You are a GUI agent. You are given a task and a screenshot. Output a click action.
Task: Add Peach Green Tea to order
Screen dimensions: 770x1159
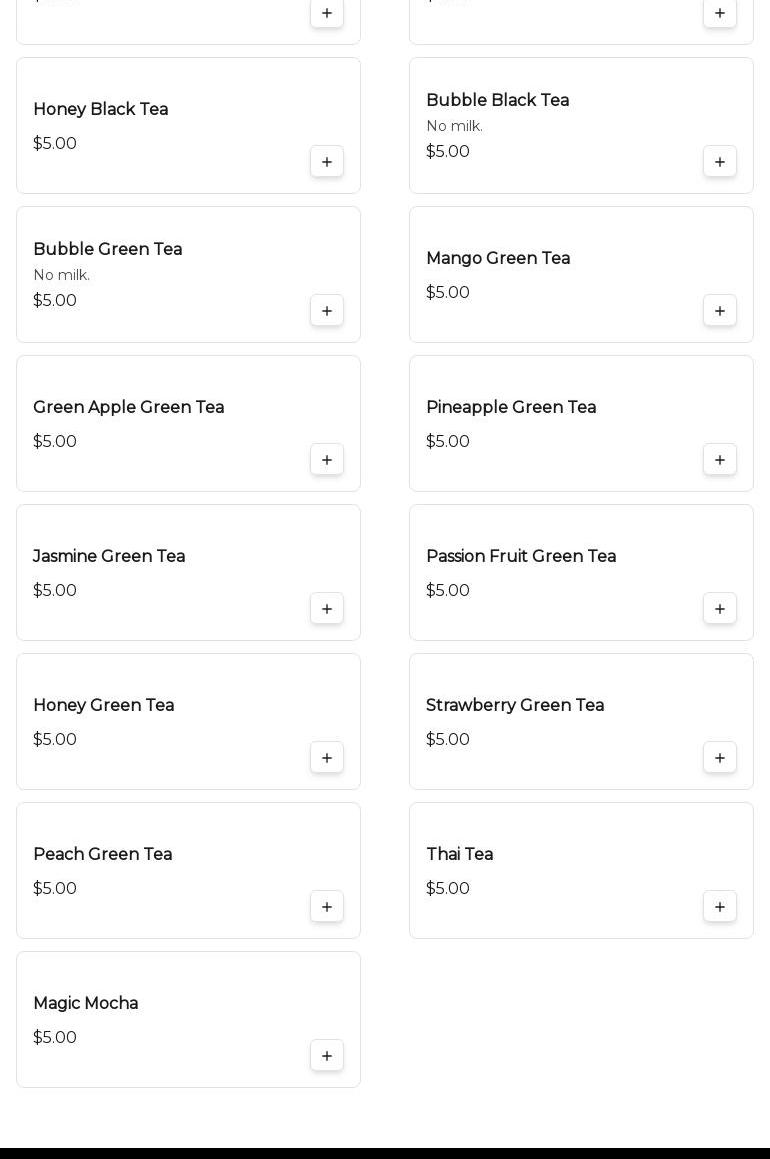[327, 907]
